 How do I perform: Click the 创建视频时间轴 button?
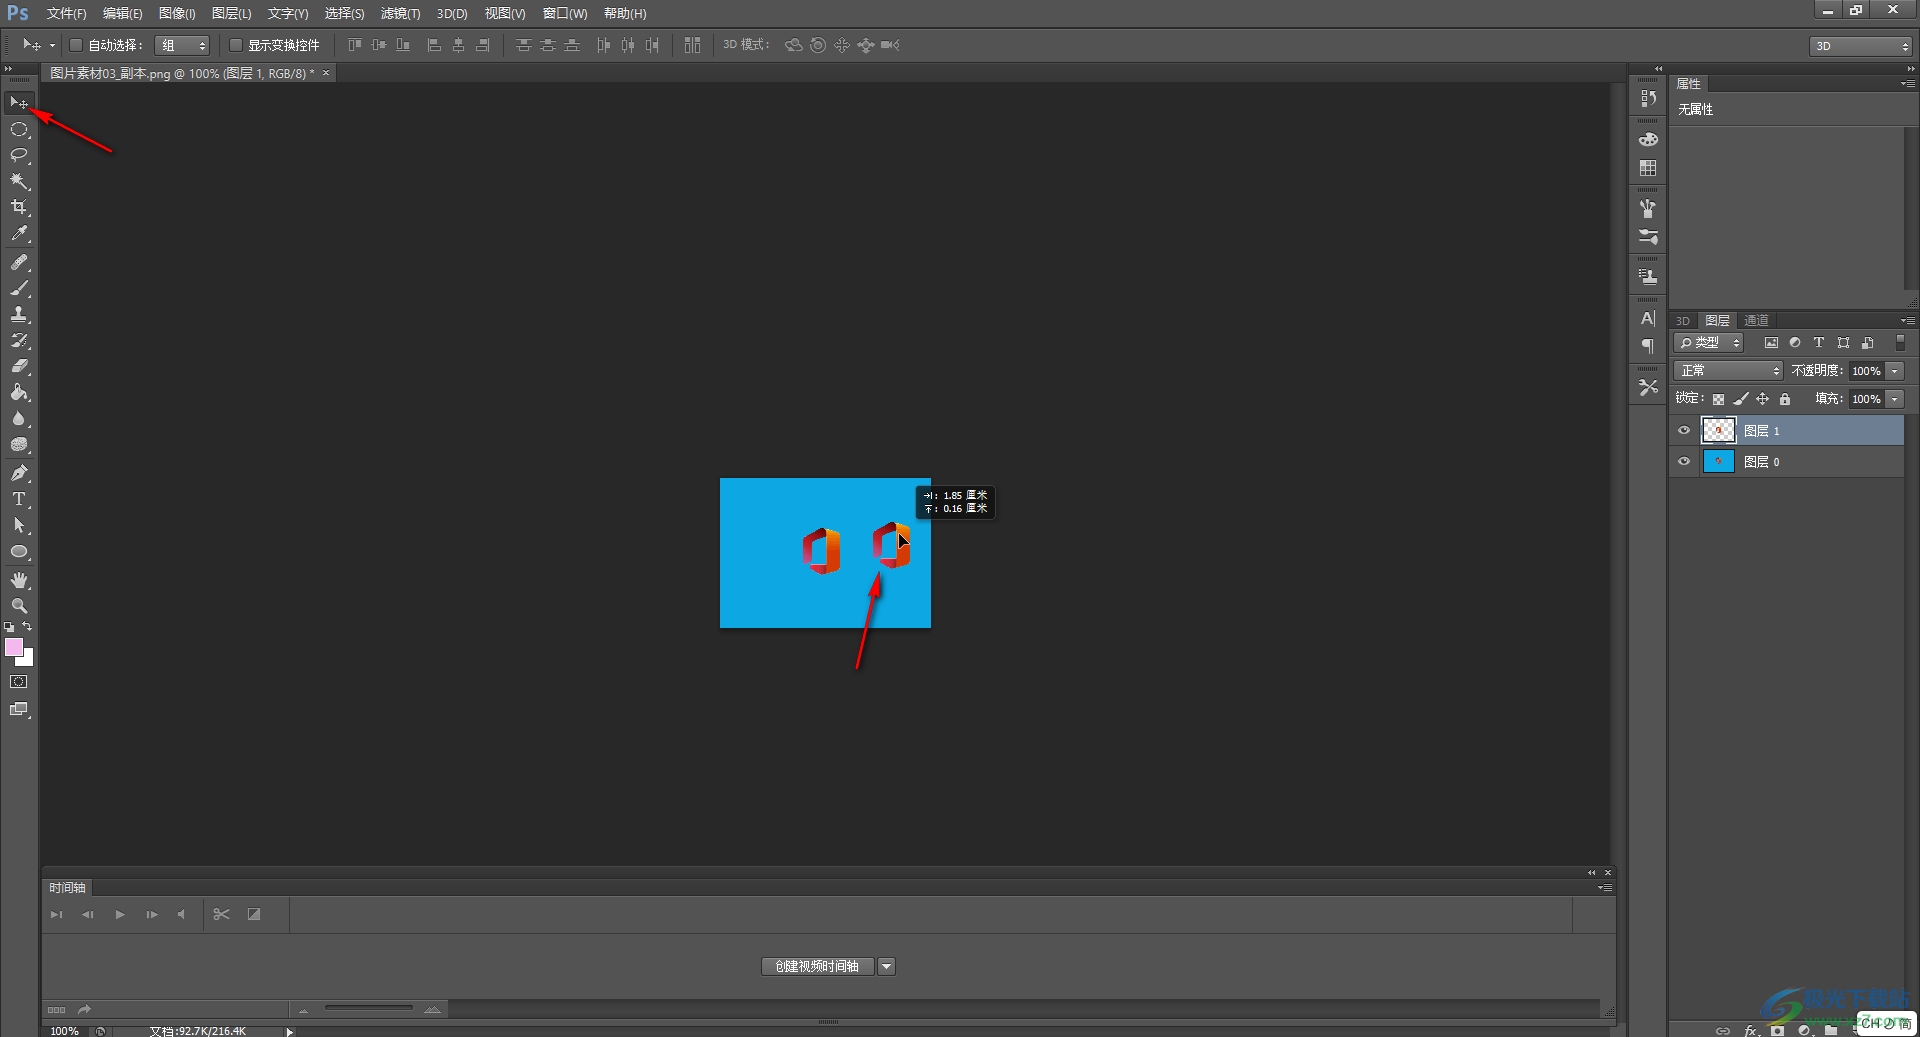(x=817, y=966)
